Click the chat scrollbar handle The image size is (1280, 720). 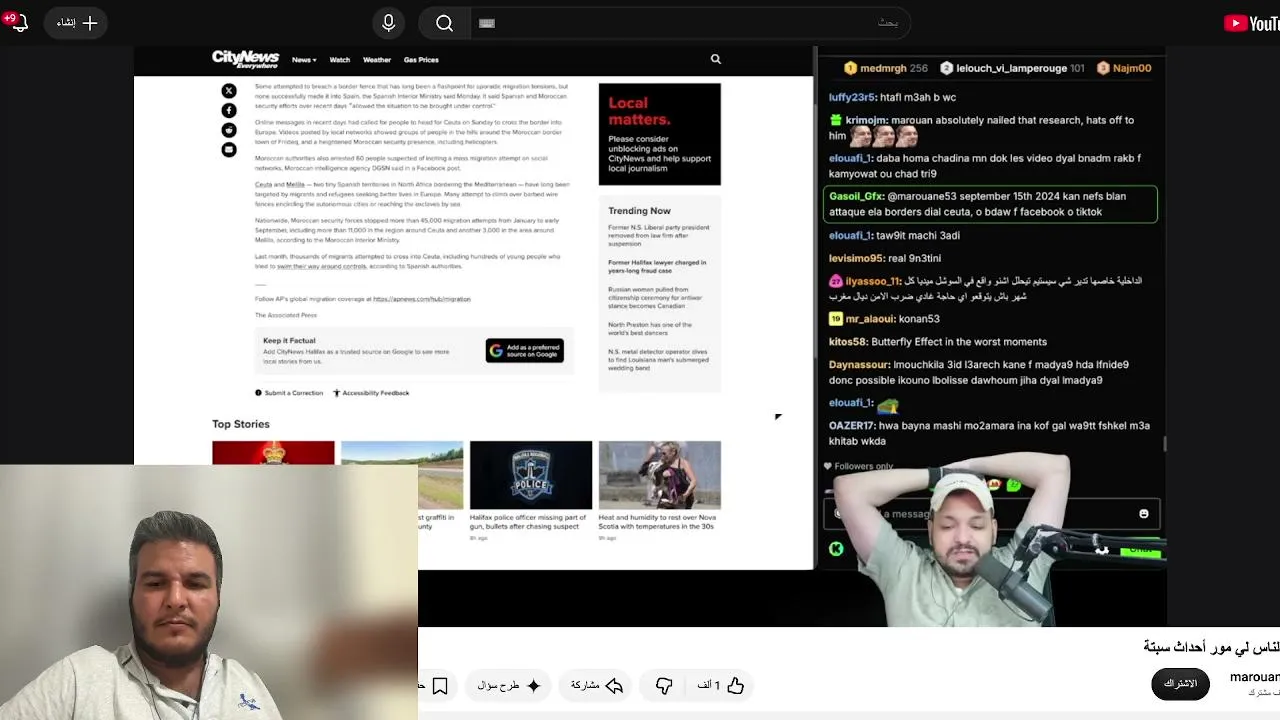(1164, 444)
